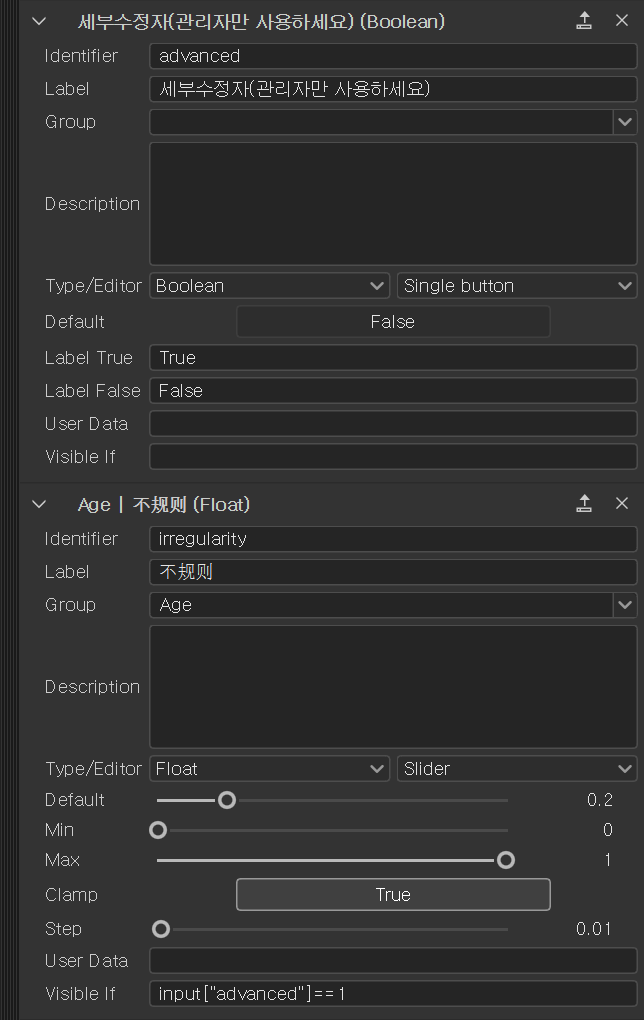Collapse the Age 不规则 Float parameter section
Viewport: 644px width, 1020px height.
[x=39, y=504]
